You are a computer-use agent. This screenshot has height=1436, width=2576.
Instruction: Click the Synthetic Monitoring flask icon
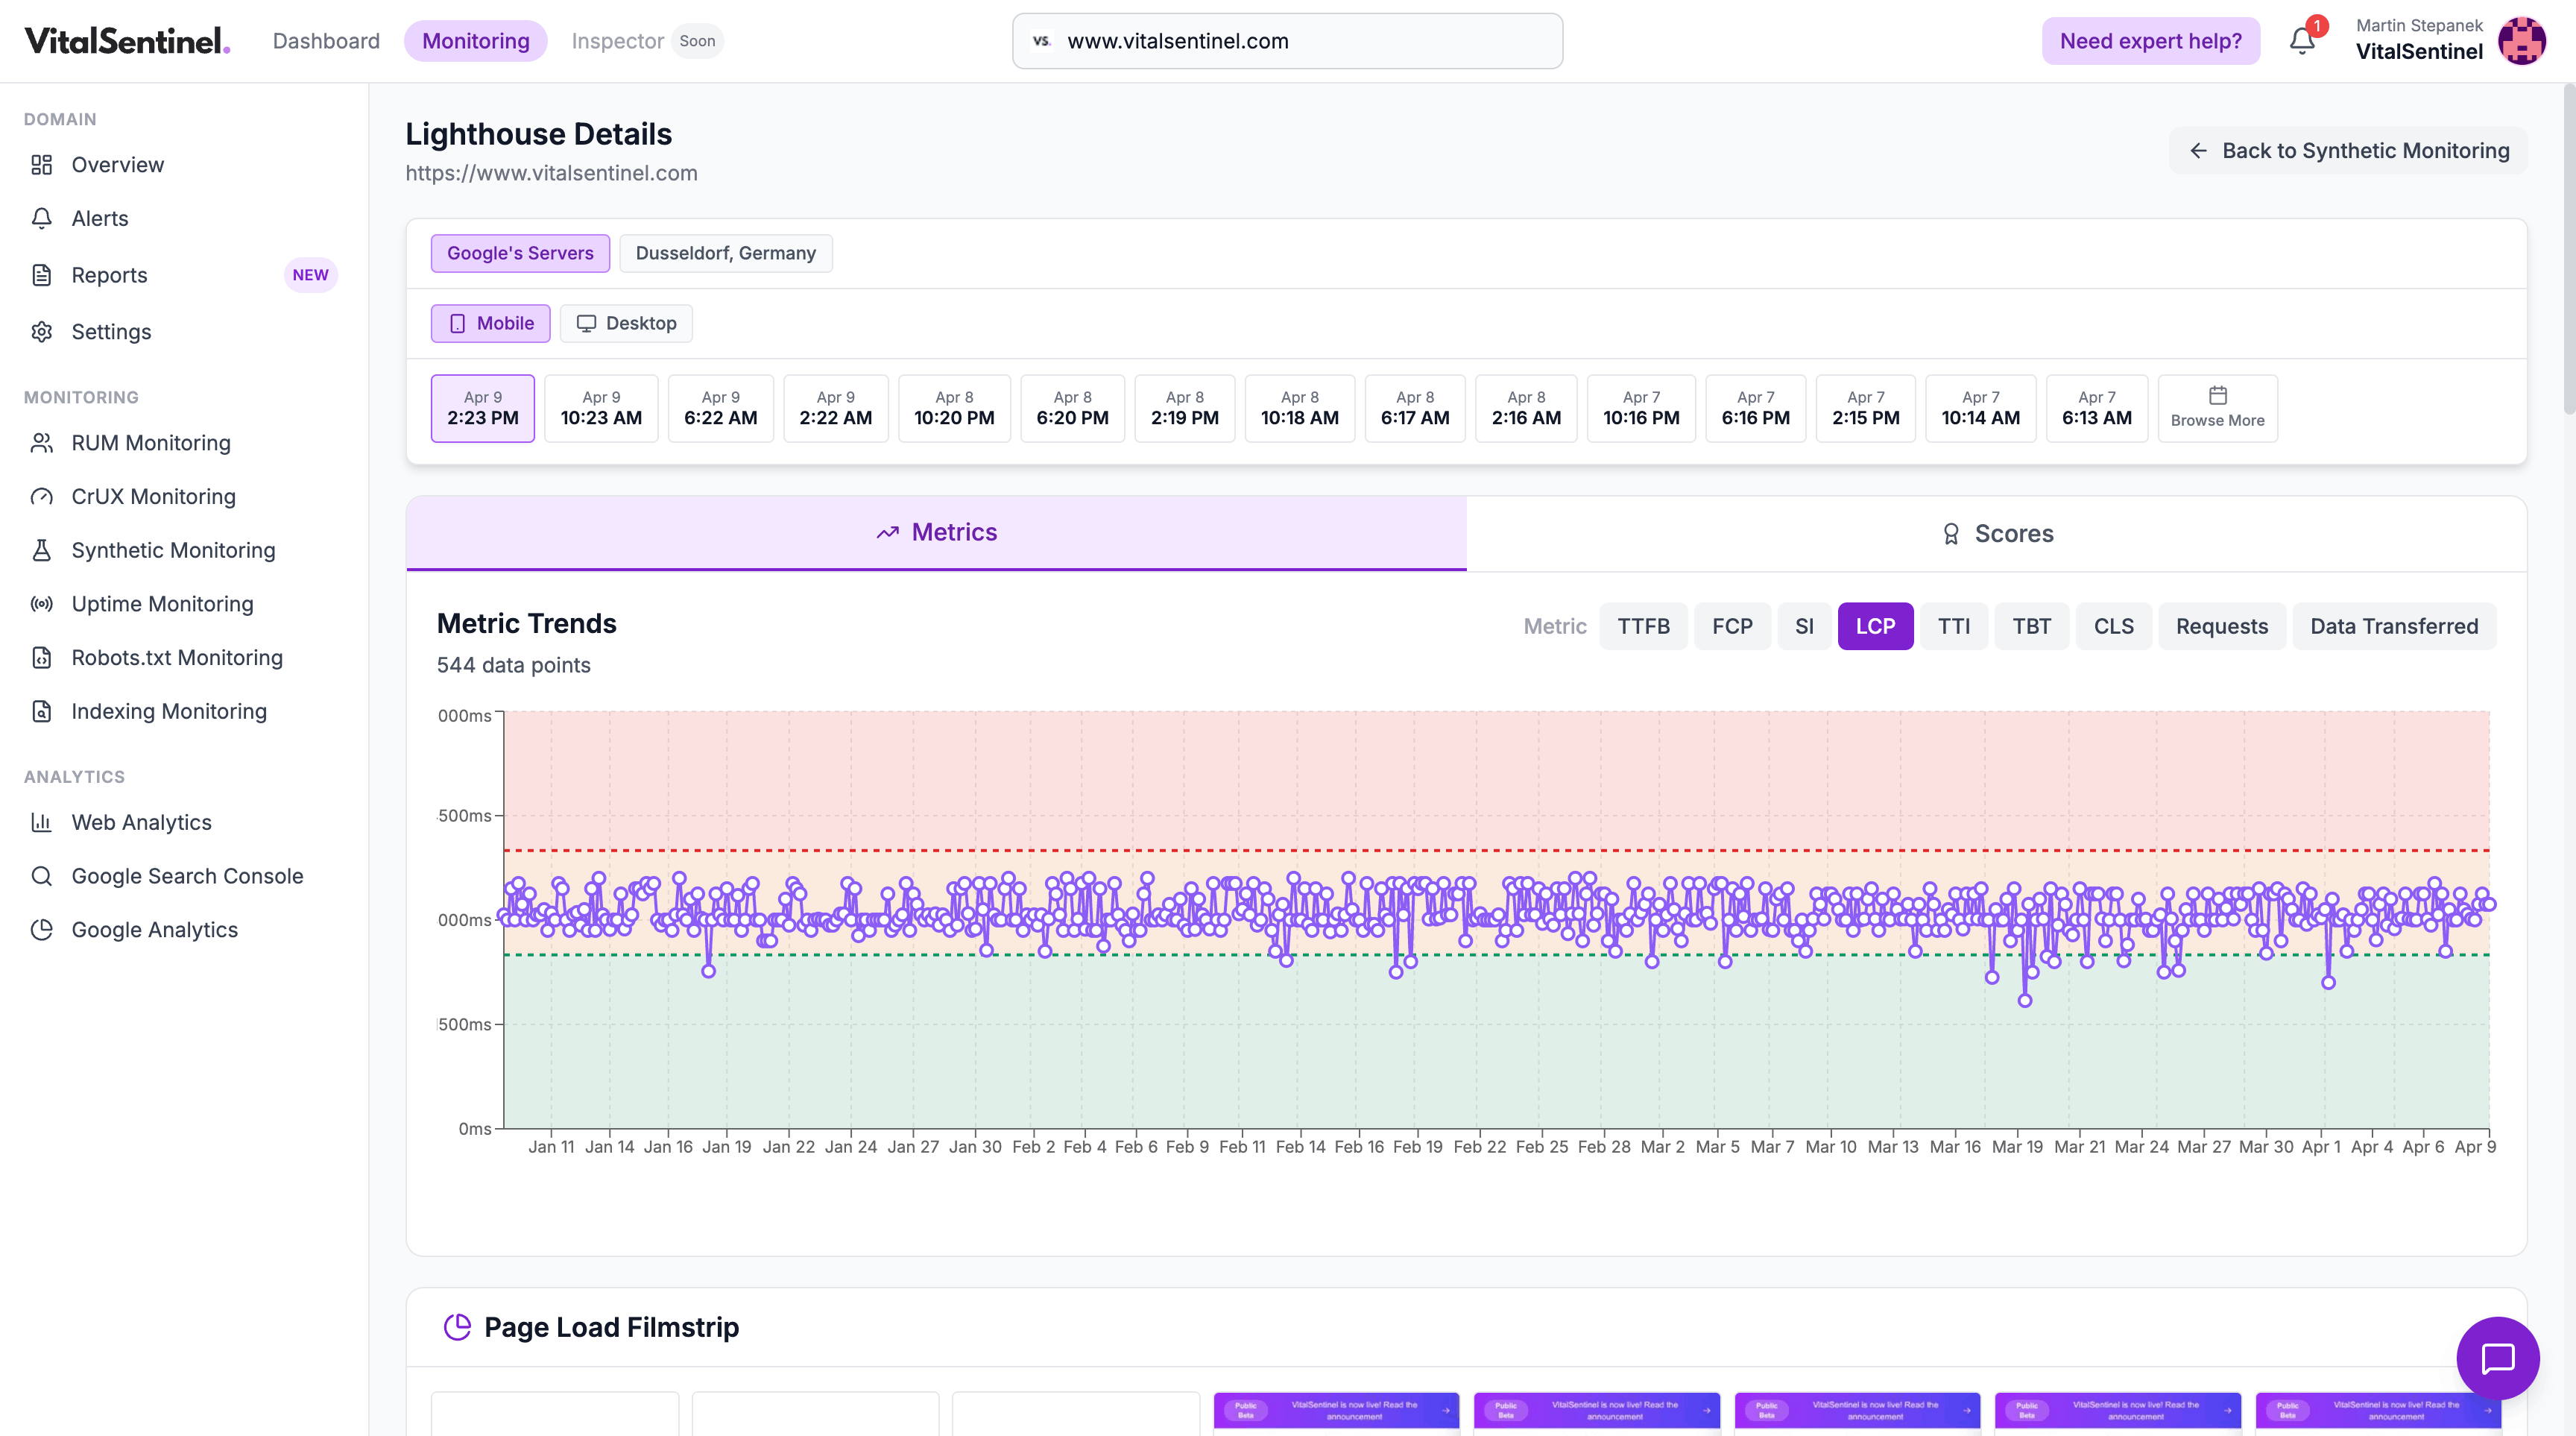pyautogui.click(x=42, y=550)
